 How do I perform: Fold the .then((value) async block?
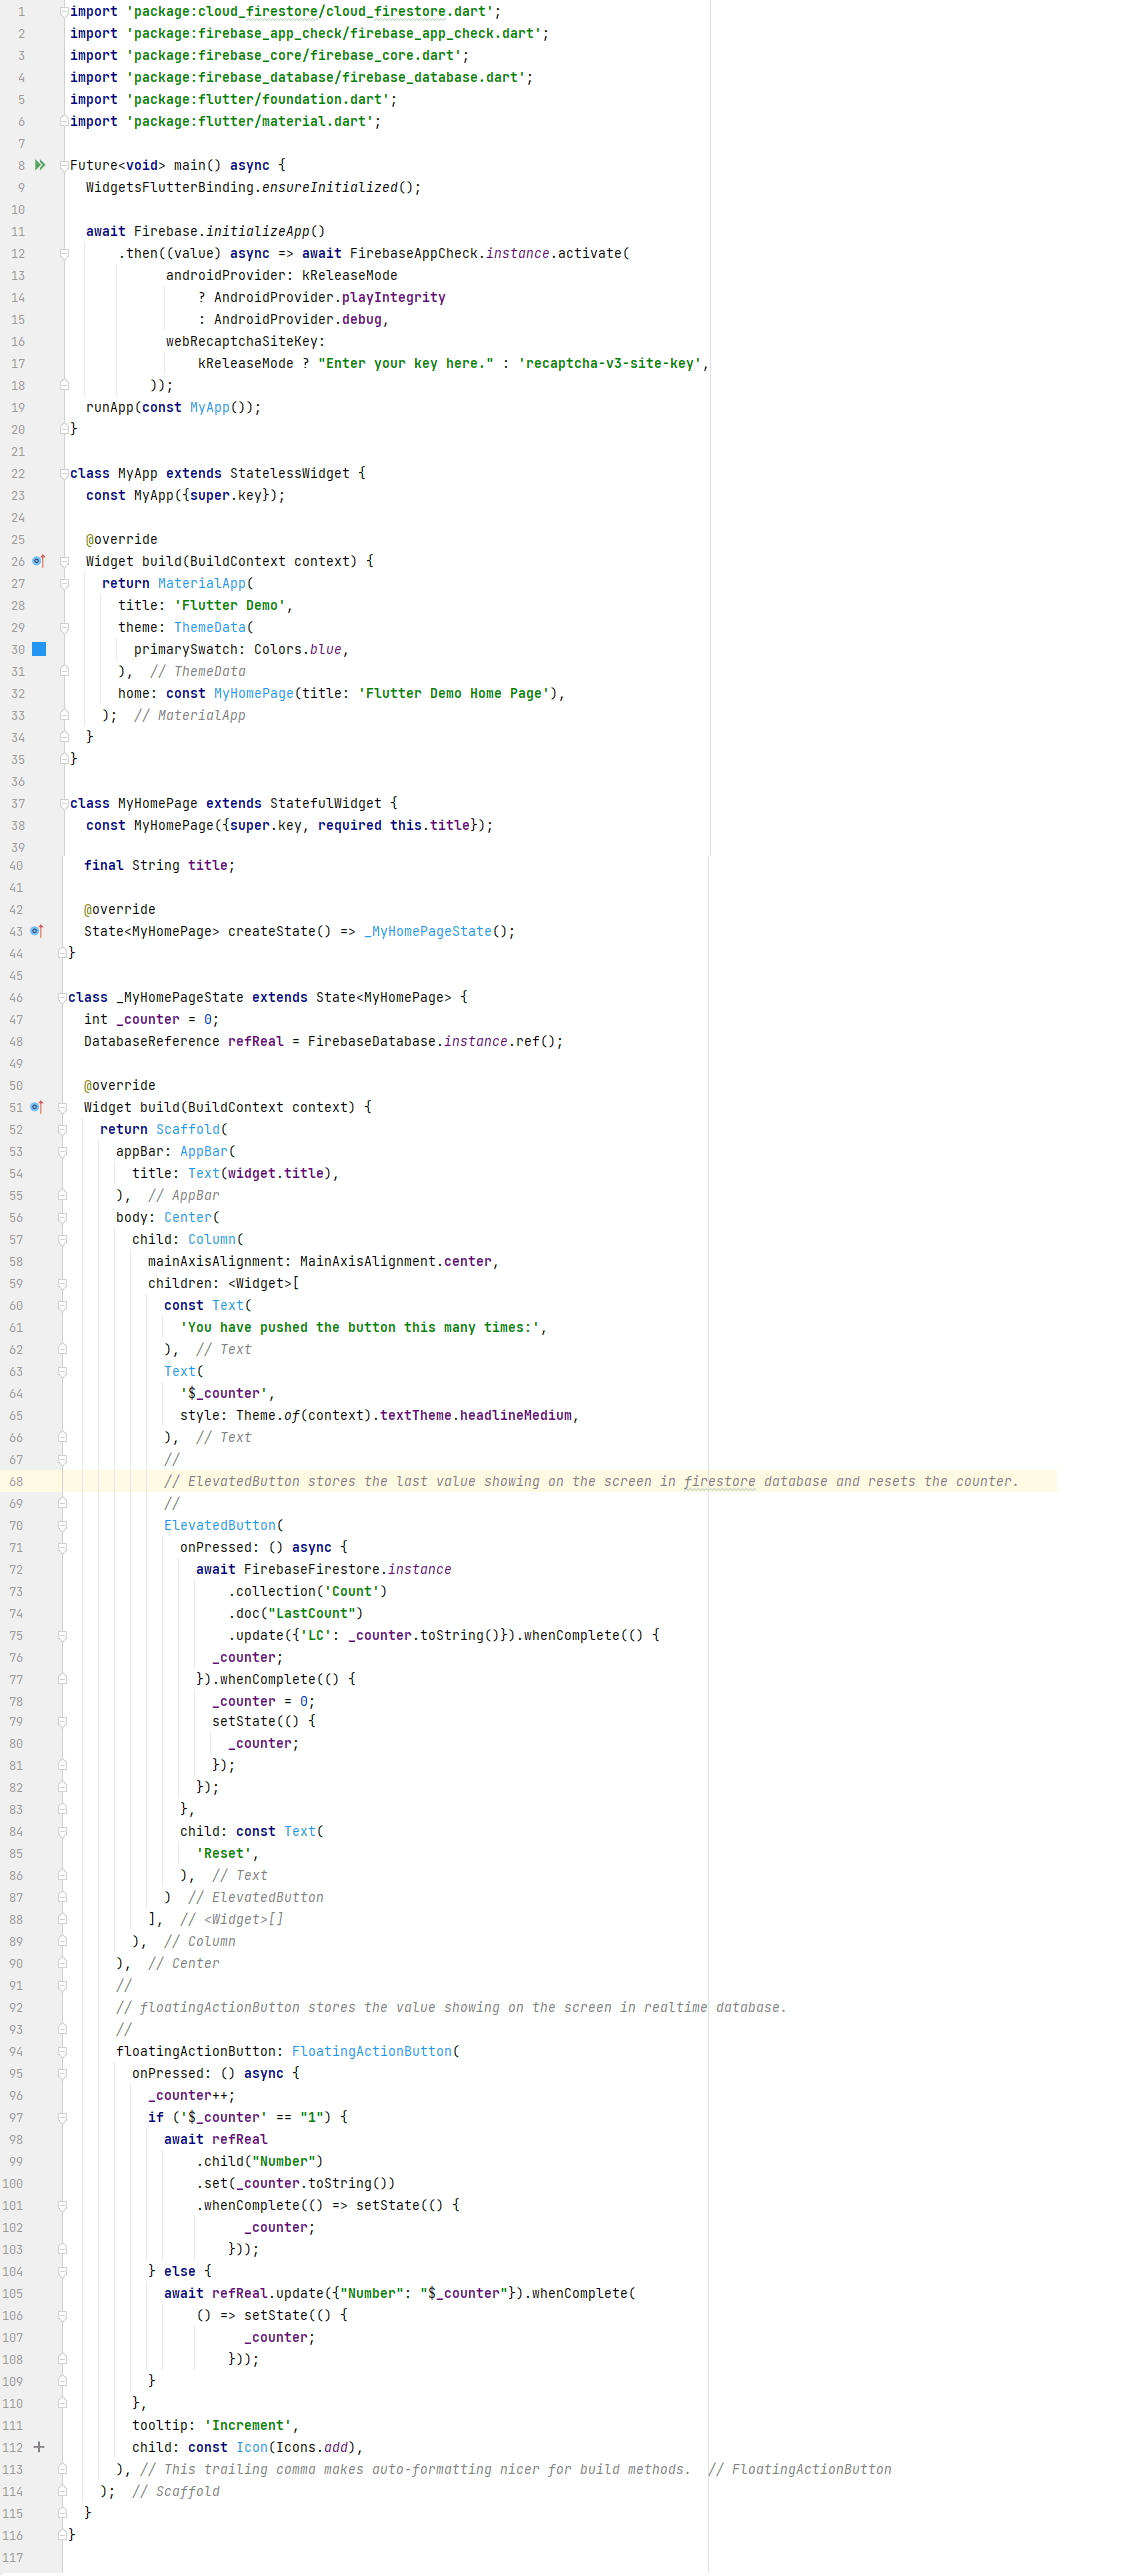[64, 253]
